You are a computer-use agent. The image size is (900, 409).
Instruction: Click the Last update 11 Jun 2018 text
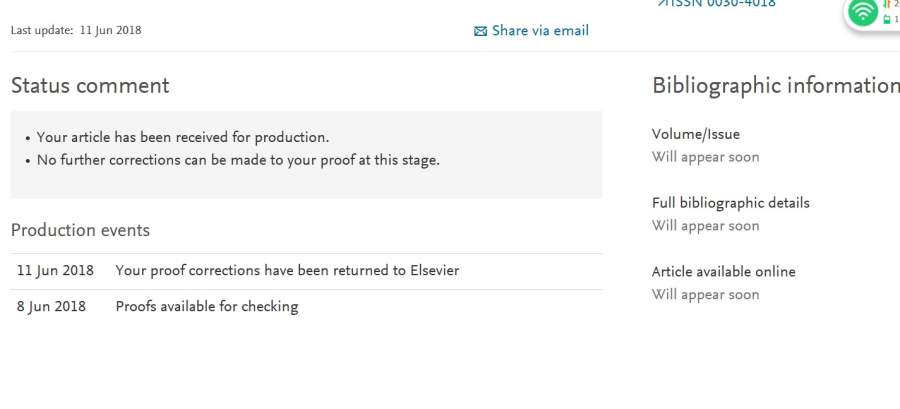point(76,30)
